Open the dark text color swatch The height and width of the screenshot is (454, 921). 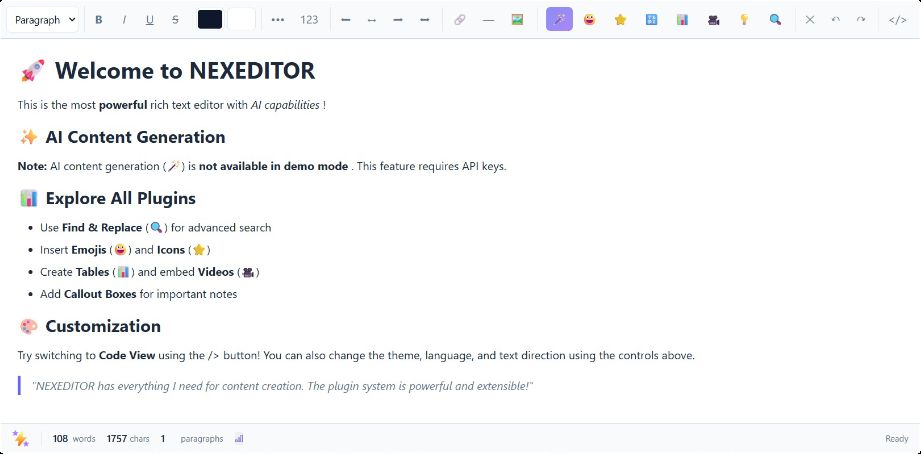[x=210, y=19]
